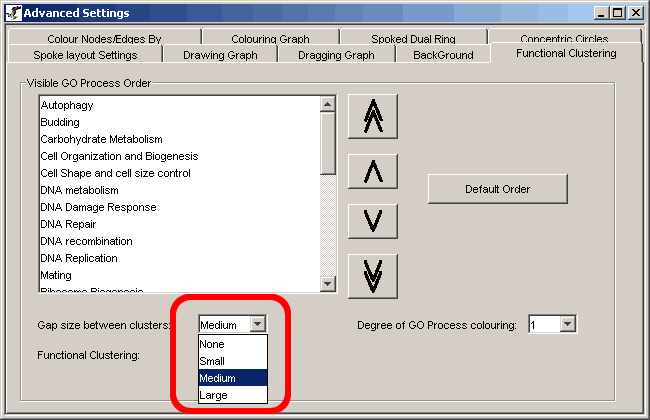Image resolution: width=650 pixels, height=420 pixels.
Task: Switch to the Spoke layout Settings tab
Action: tap(85, 55)
